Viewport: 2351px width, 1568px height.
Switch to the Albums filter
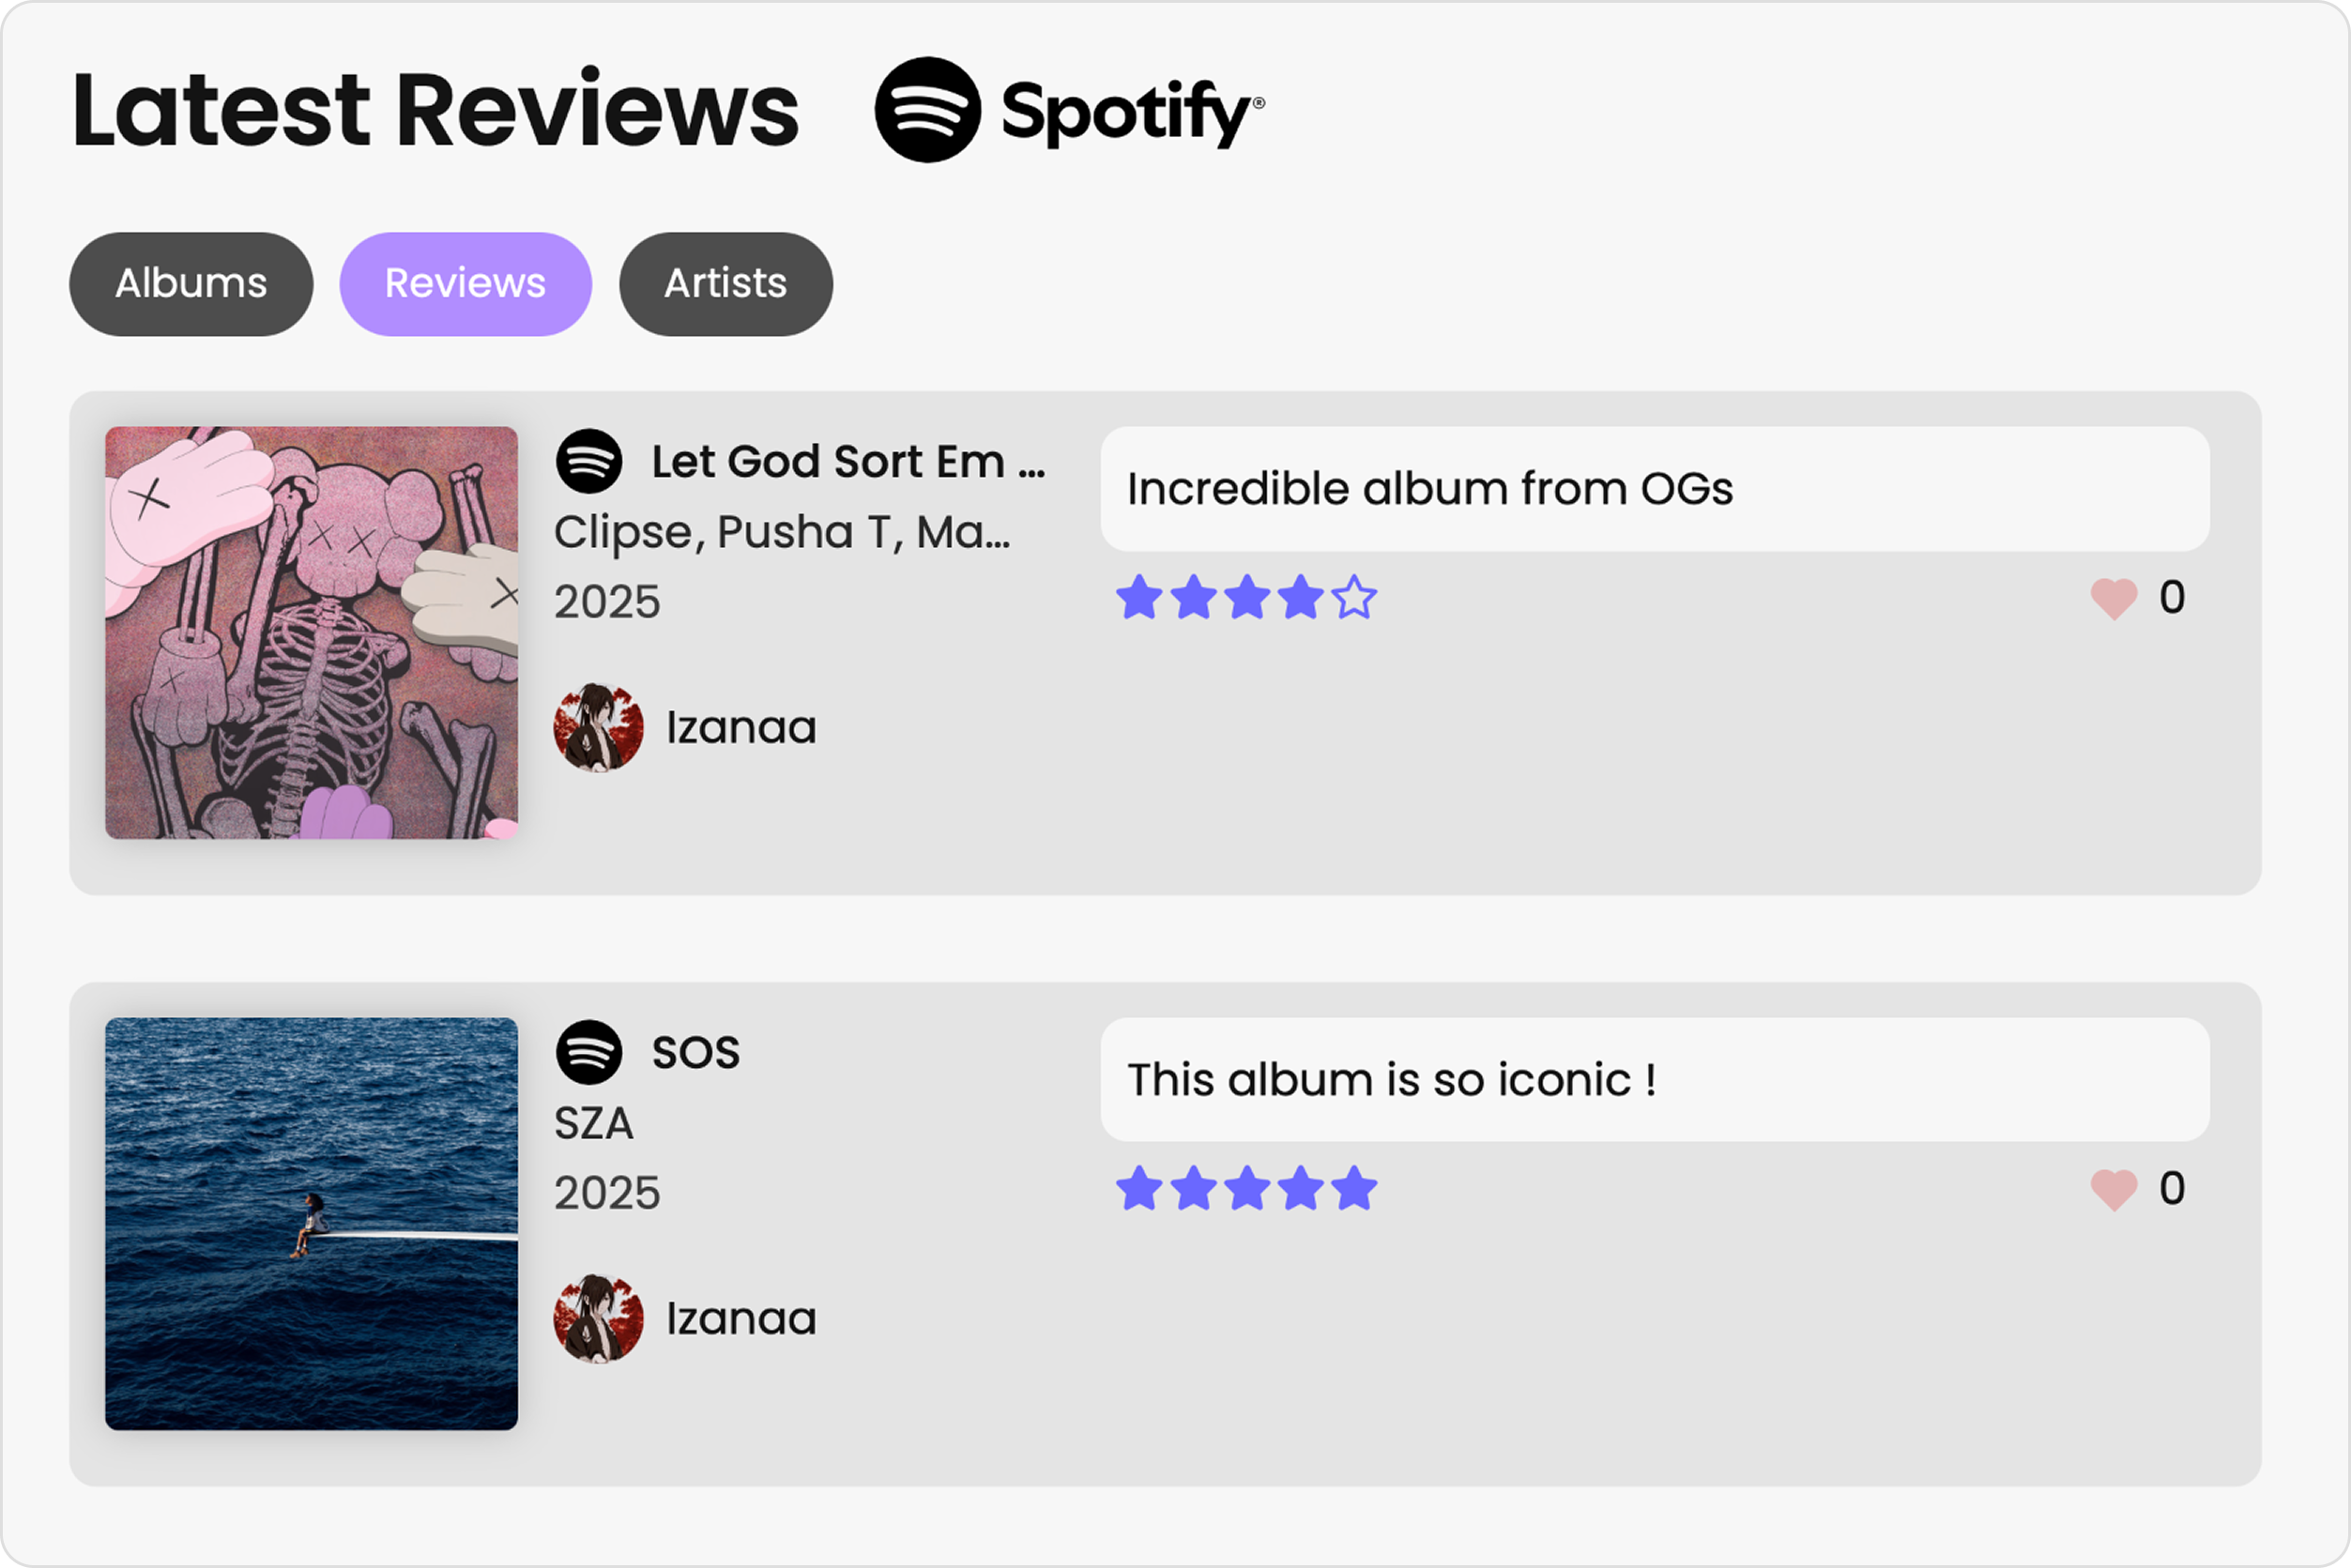tap(190, 283)
